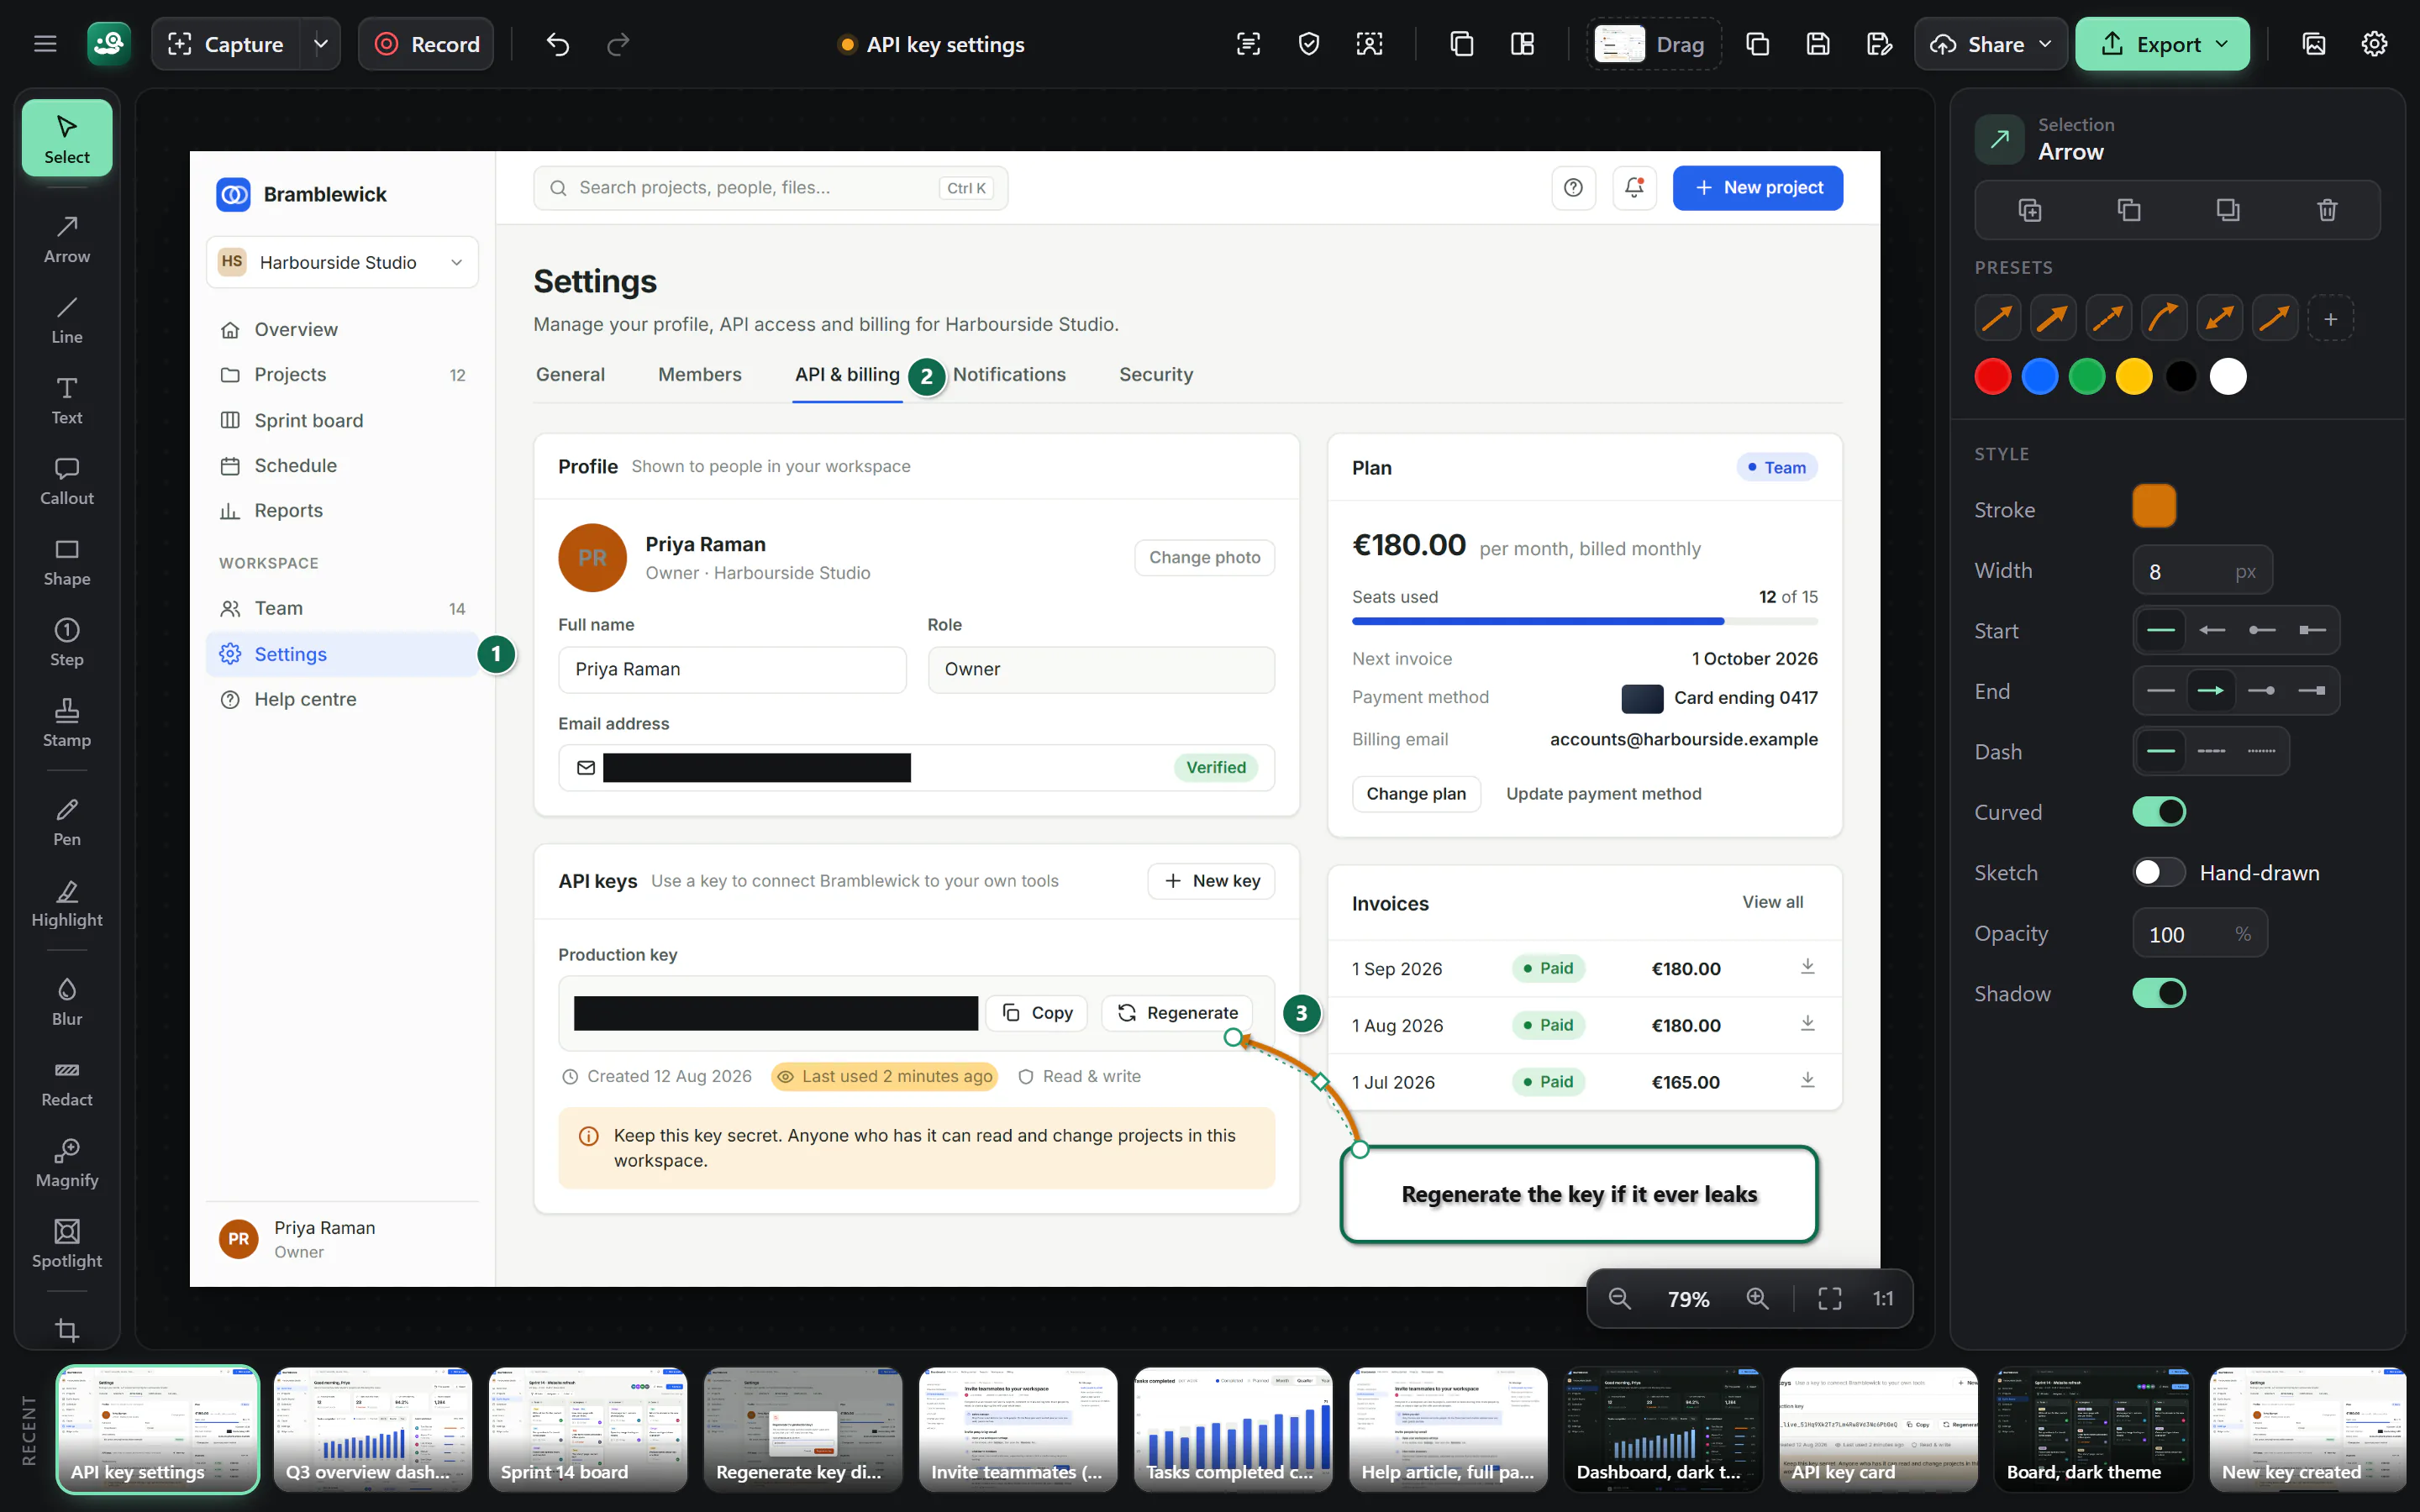Choose the Highlight tool
Viewport: 2420px width, 1512px height.
point(67,903)
